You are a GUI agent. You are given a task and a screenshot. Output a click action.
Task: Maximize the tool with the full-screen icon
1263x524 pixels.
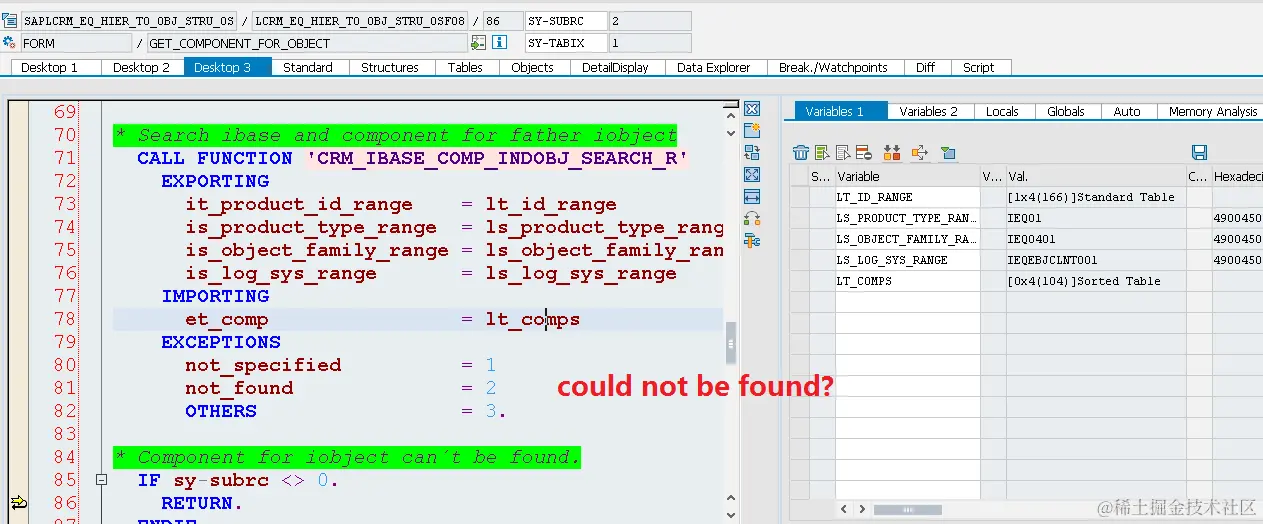(752, 174)
